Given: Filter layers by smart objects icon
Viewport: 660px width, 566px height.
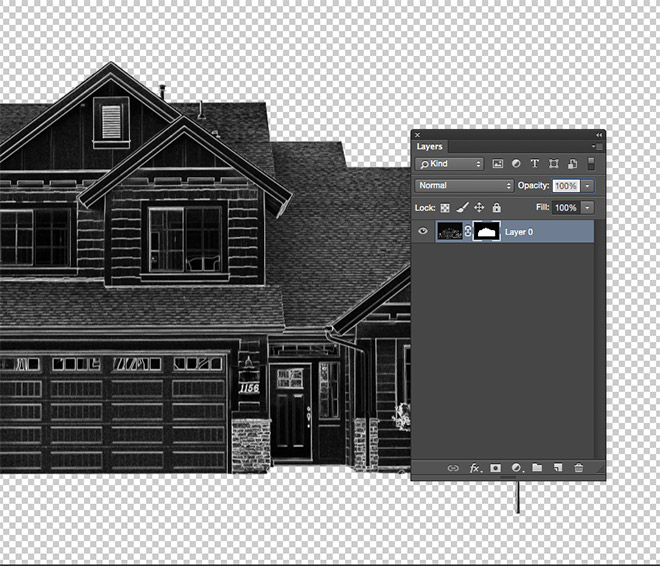Looking at the screenshot, I should pos(572,164).
